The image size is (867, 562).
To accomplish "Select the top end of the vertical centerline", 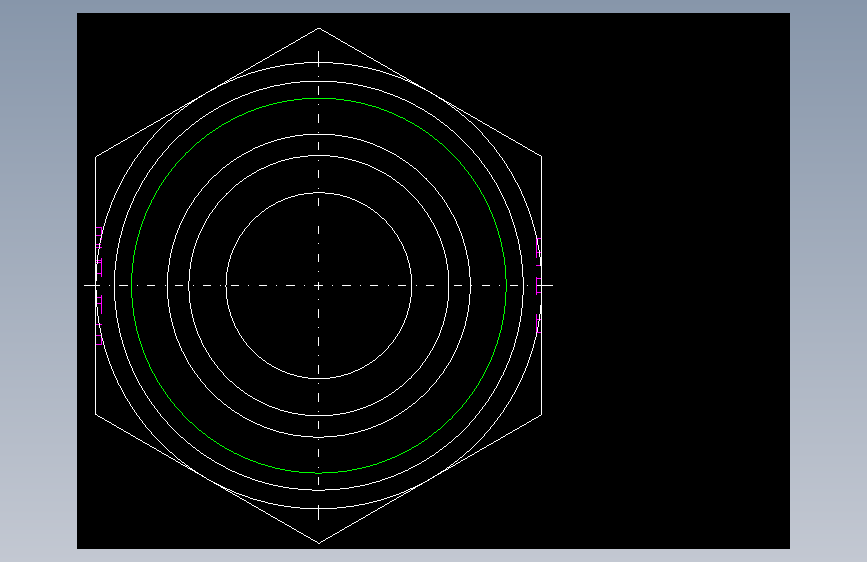I will 318,53.
